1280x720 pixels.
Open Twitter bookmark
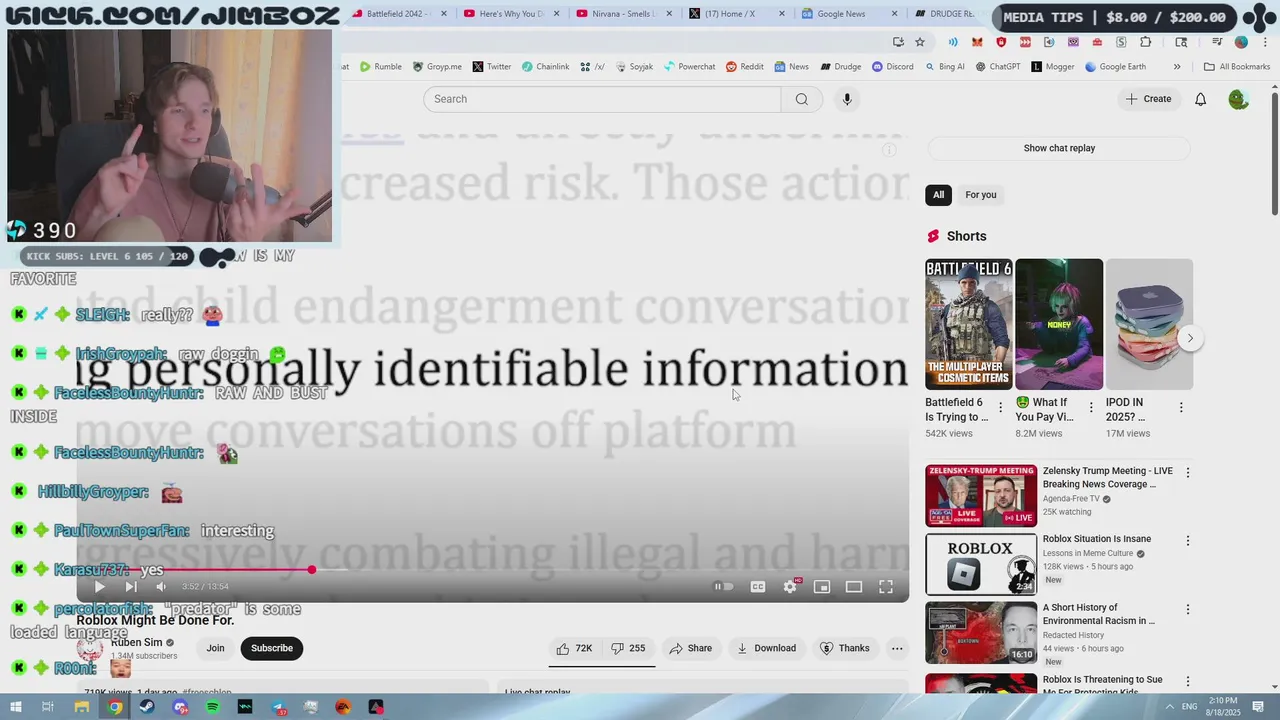coord(491,67)
